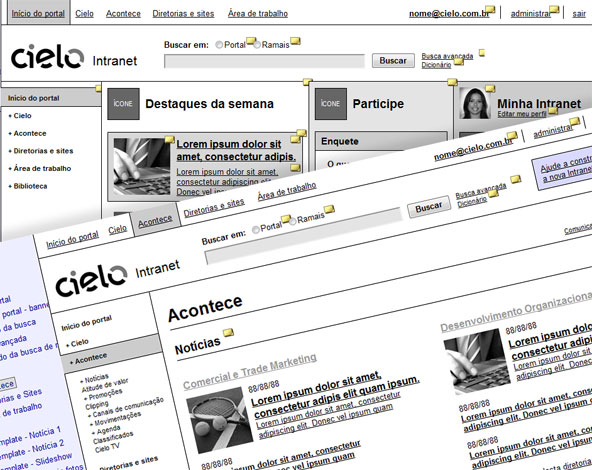Expand Biblioteca in the upper page sidebar
The width and height of the screenshot is (592, 470).
click(x=30, y=186)
